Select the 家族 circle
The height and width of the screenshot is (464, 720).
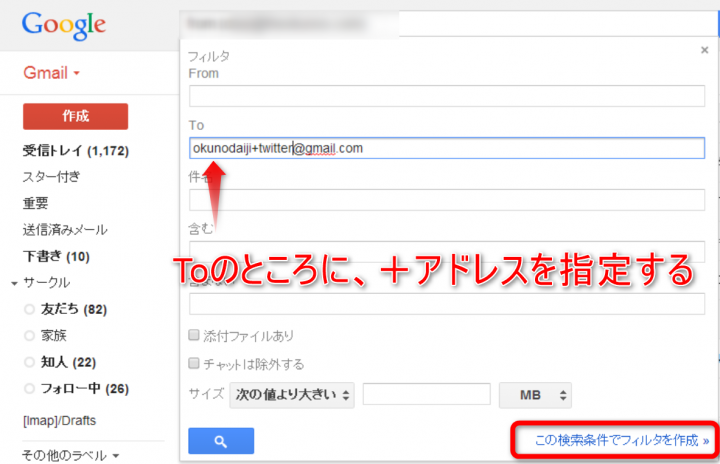pyautogui.click(x=54, y=335)
